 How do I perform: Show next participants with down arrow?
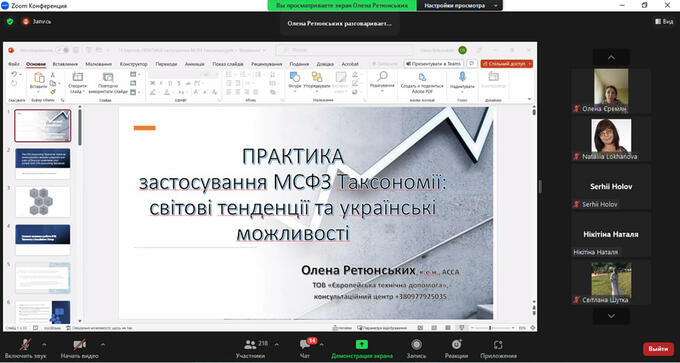(611, 316)
